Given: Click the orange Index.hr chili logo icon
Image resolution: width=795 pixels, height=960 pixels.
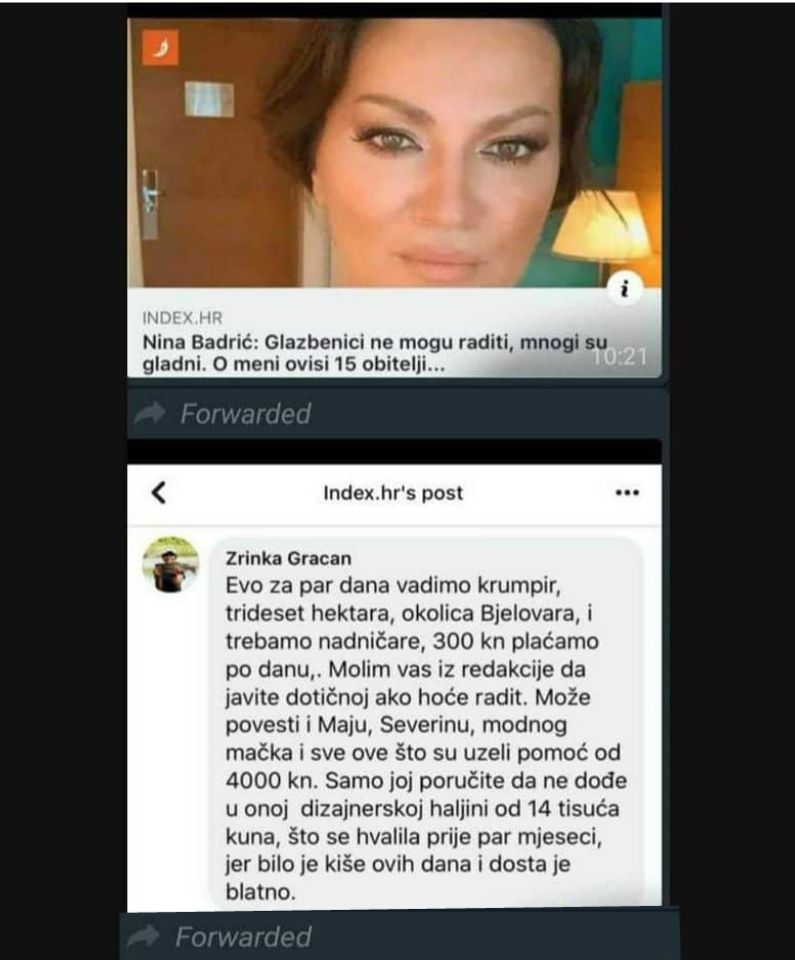Looking at the screenshot, I should coord(160,47).
